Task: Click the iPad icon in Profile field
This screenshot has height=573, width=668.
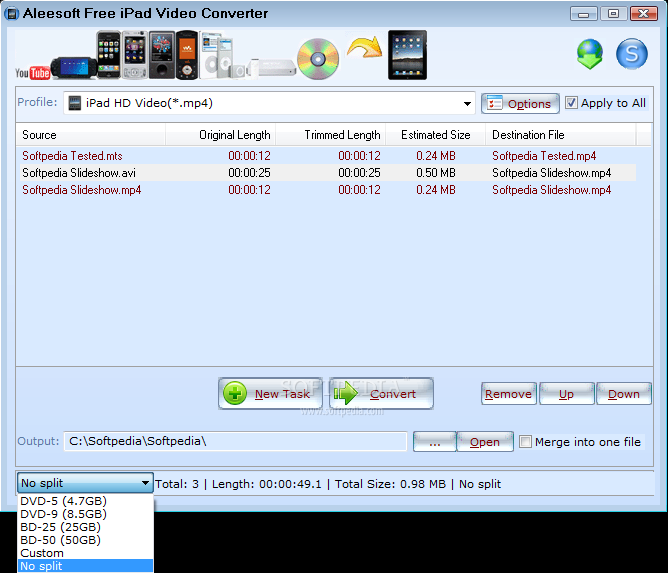Action: click(x=75, y=104)
